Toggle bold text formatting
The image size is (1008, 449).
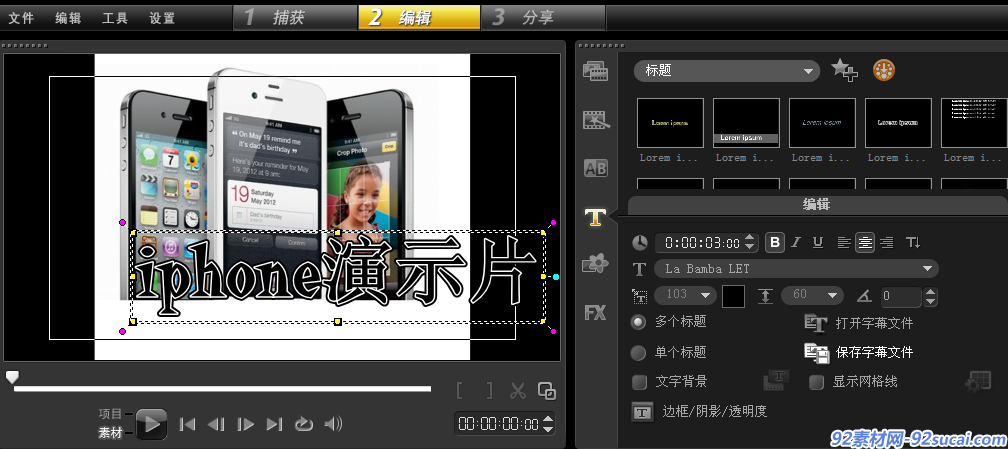point(775,243)
